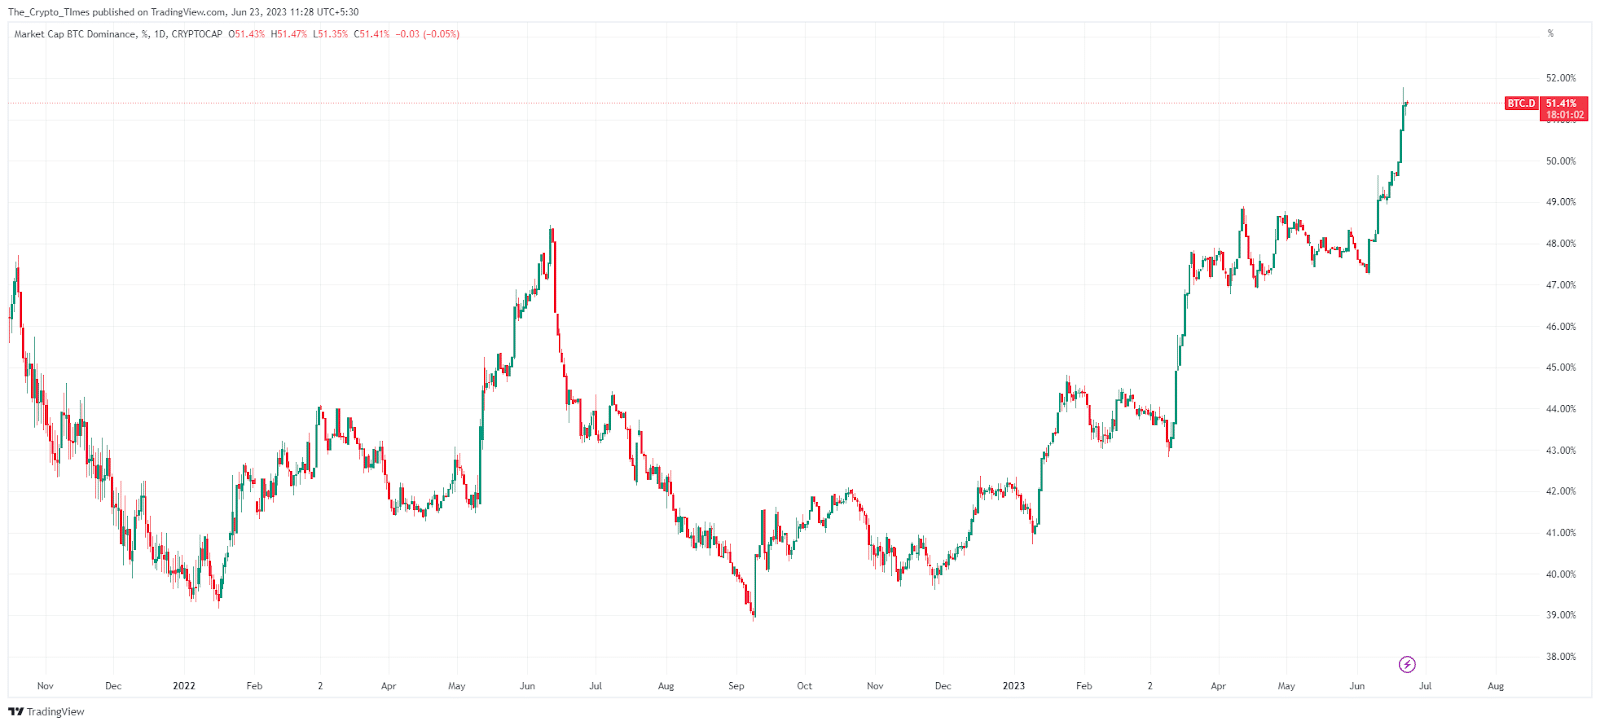Click the 48.00% price axis label
1600x726 pixels.
coord(1561,244)
